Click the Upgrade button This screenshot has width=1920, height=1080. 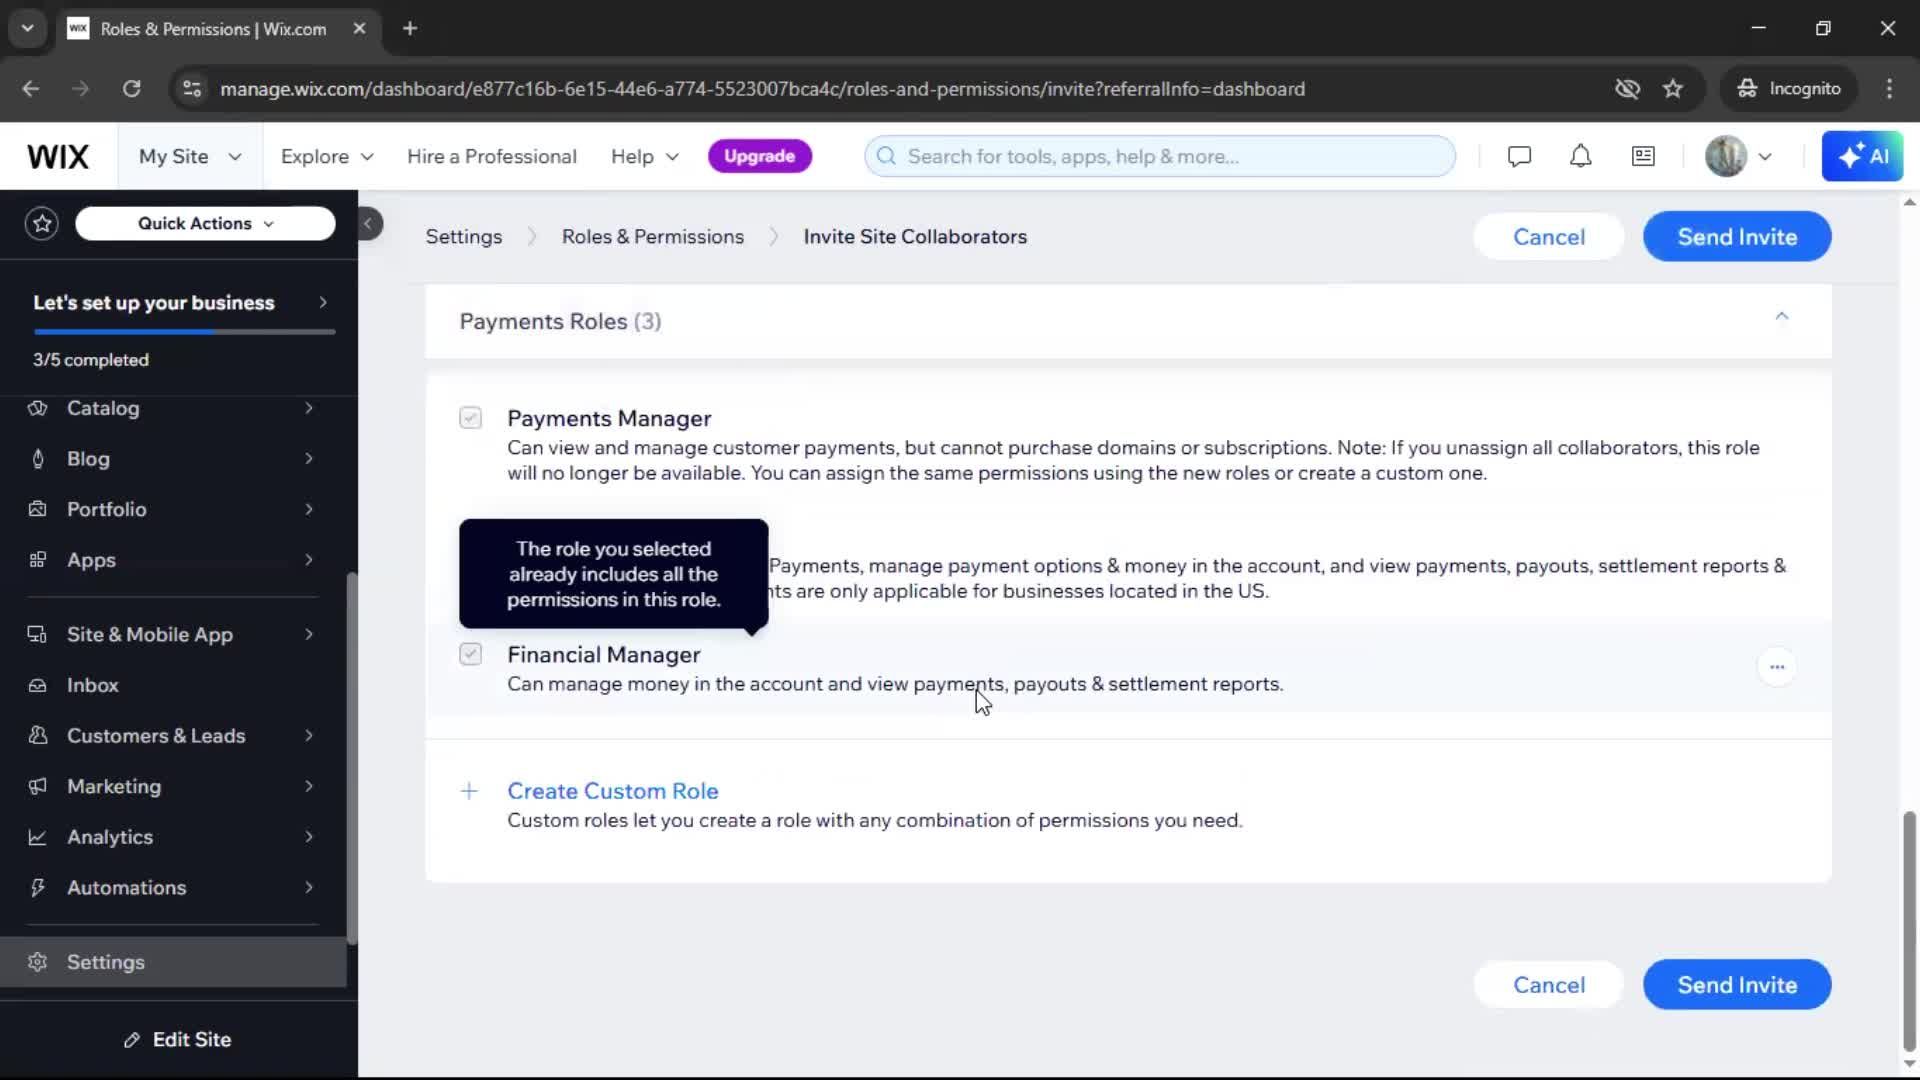point(759,156)
